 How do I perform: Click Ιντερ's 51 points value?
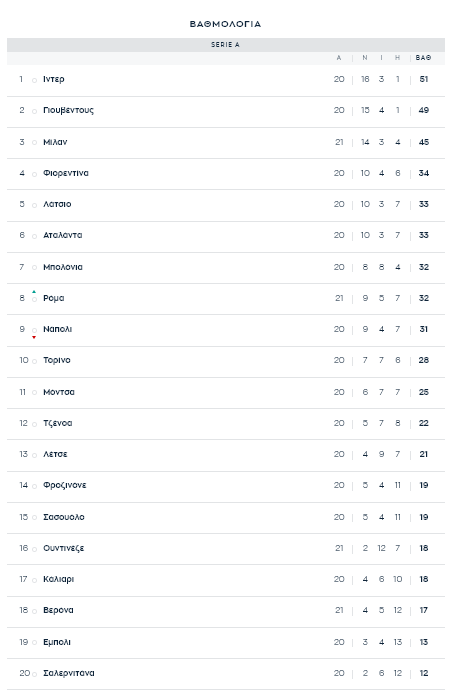pos(424,79)
